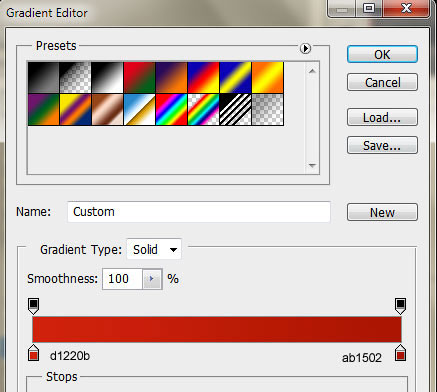The width and height of the screenshot is (437, 392).
Task: Click the Cancel button
Action: coord(382,82)
